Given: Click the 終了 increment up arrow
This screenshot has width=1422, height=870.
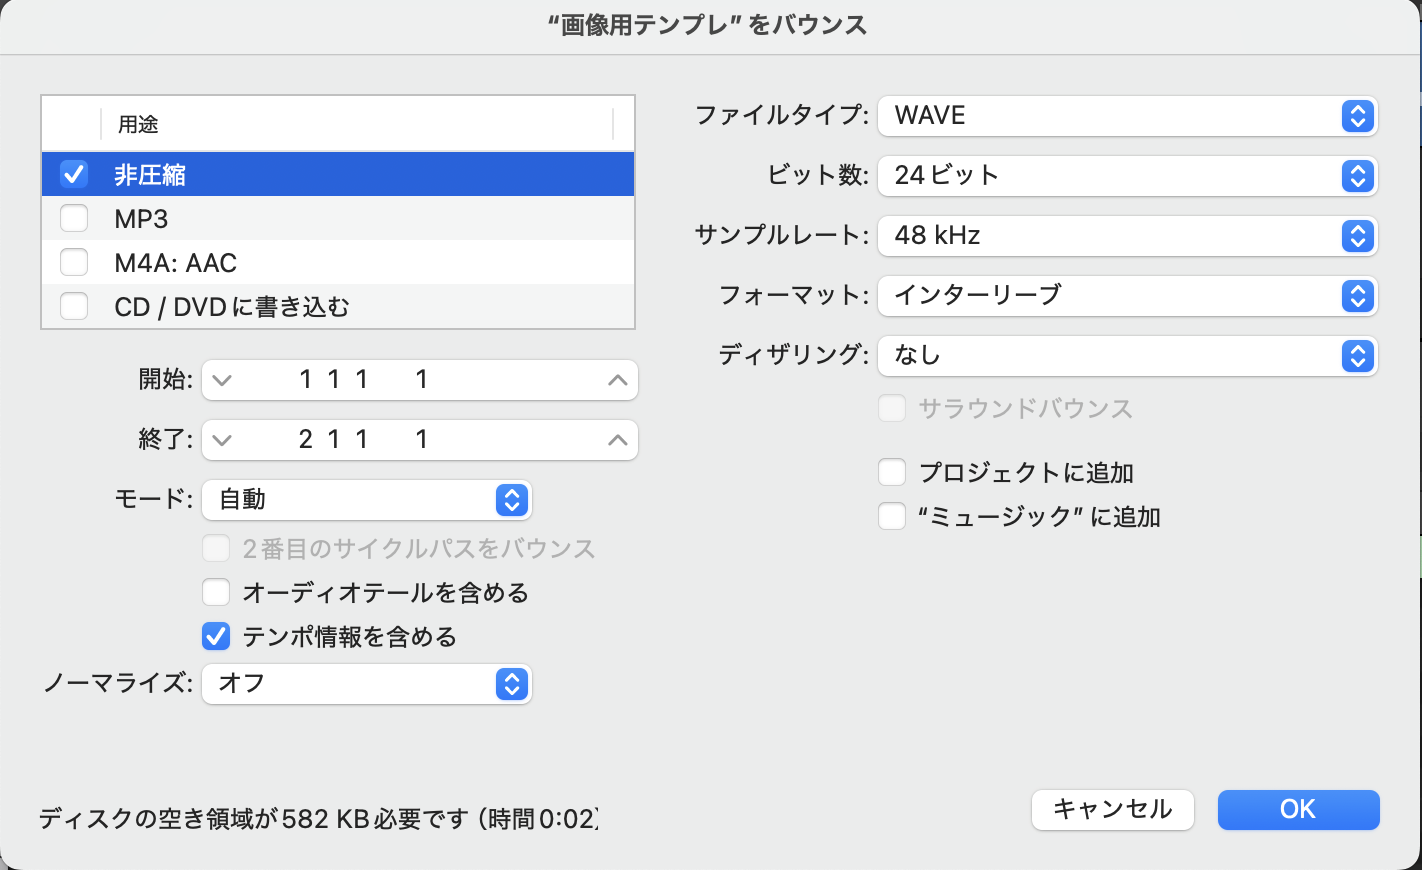Looking at the screenshot, I should [x=618, y=440].
